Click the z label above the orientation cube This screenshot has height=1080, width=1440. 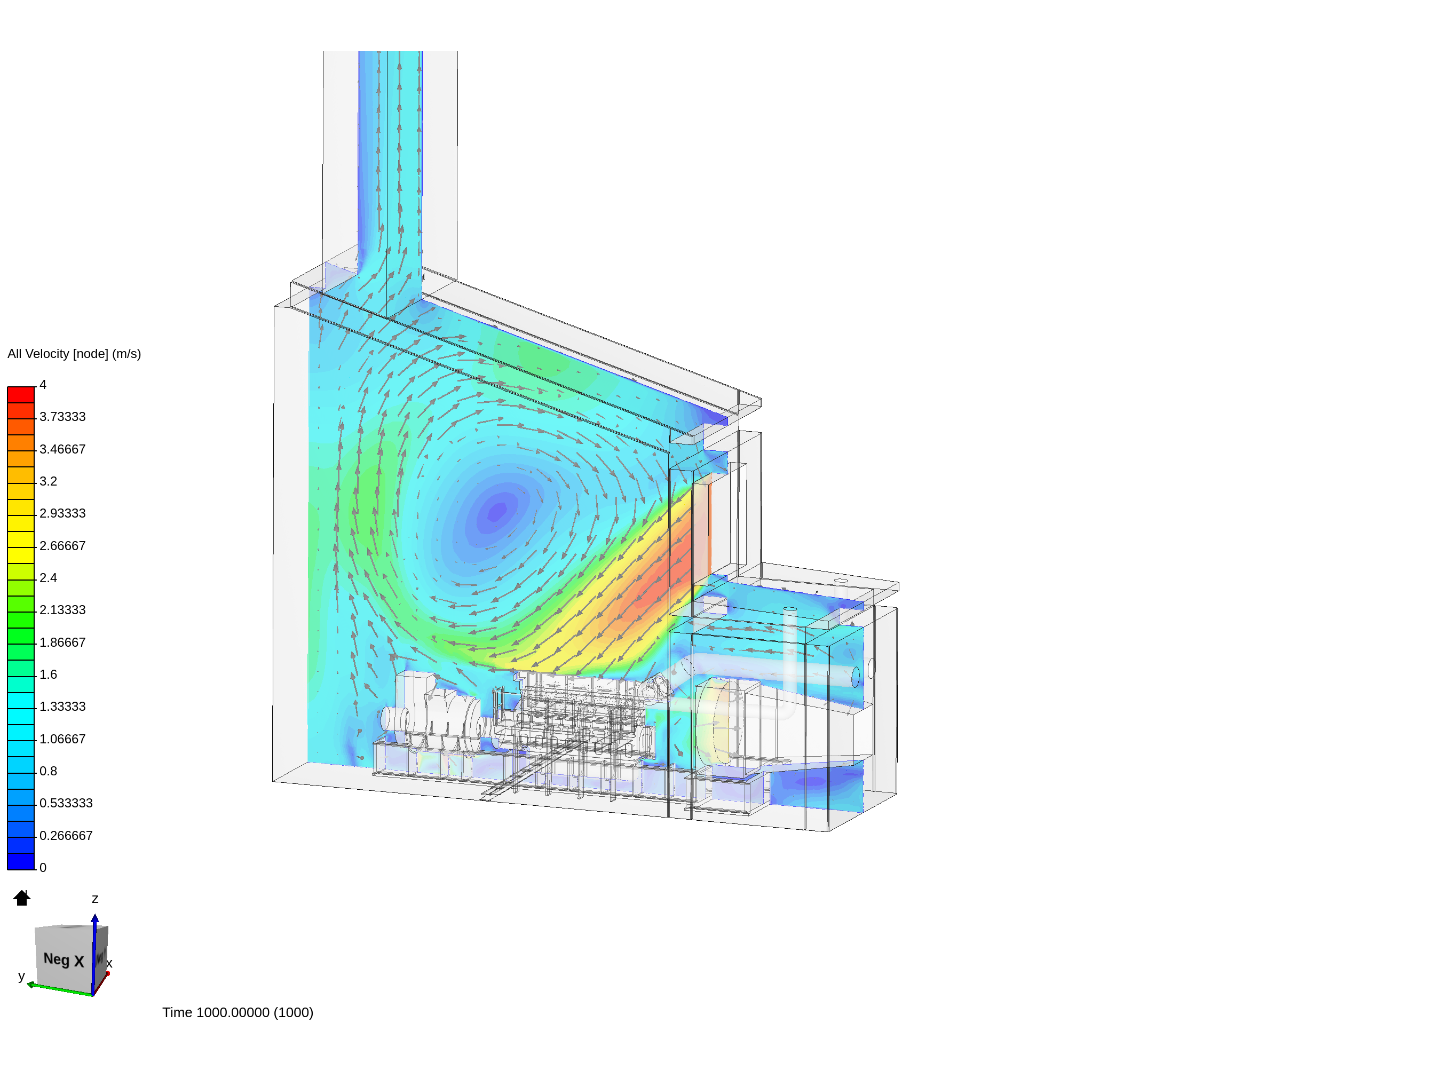(x=94, y=898)
